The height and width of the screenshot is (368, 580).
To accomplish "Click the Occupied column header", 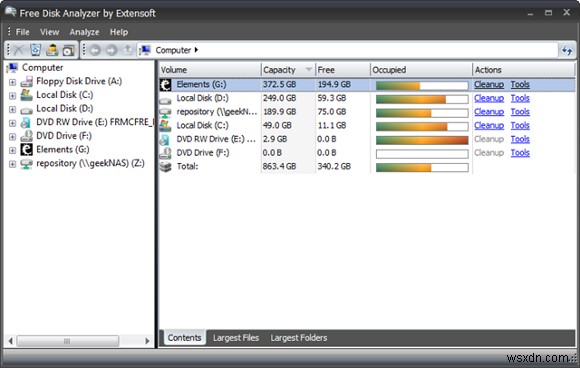I will pos(421,70).
